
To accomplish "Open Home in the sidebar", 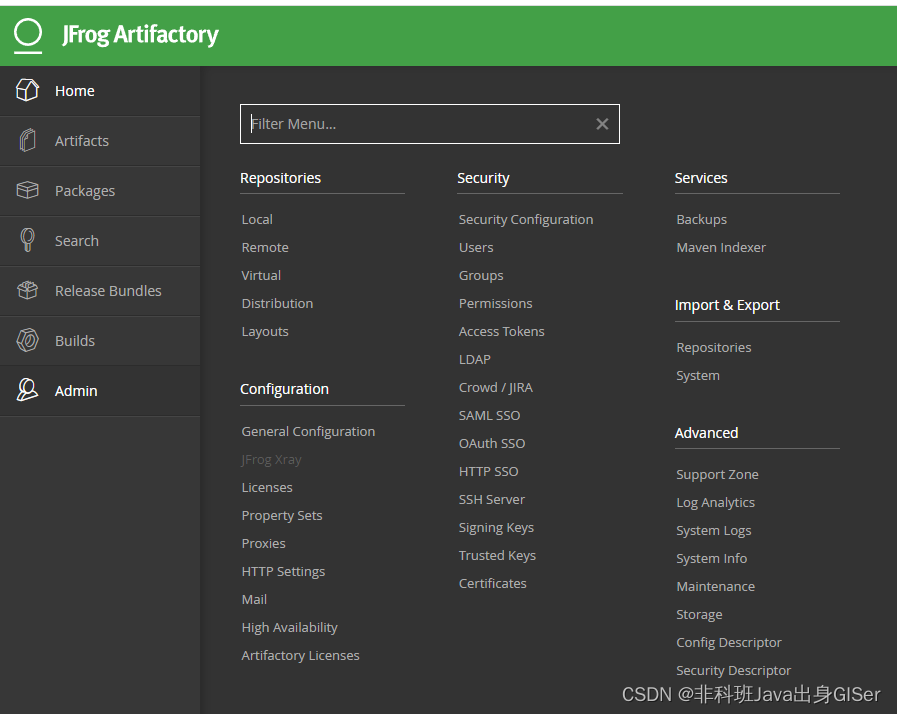I will pyautogui.click(x=74, y=91).
